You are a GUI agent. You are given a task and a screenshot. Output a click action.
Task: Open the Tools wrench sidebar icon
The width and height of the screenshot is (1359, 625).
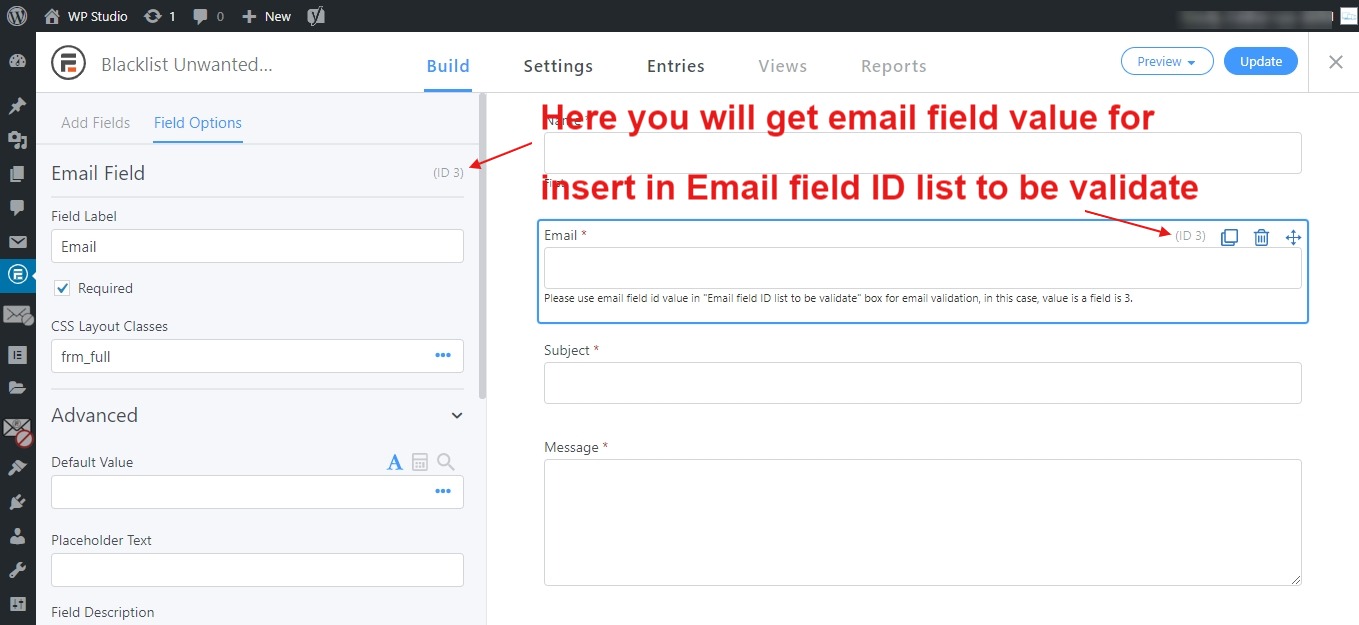pyautogui.click(x=17, y=570)
